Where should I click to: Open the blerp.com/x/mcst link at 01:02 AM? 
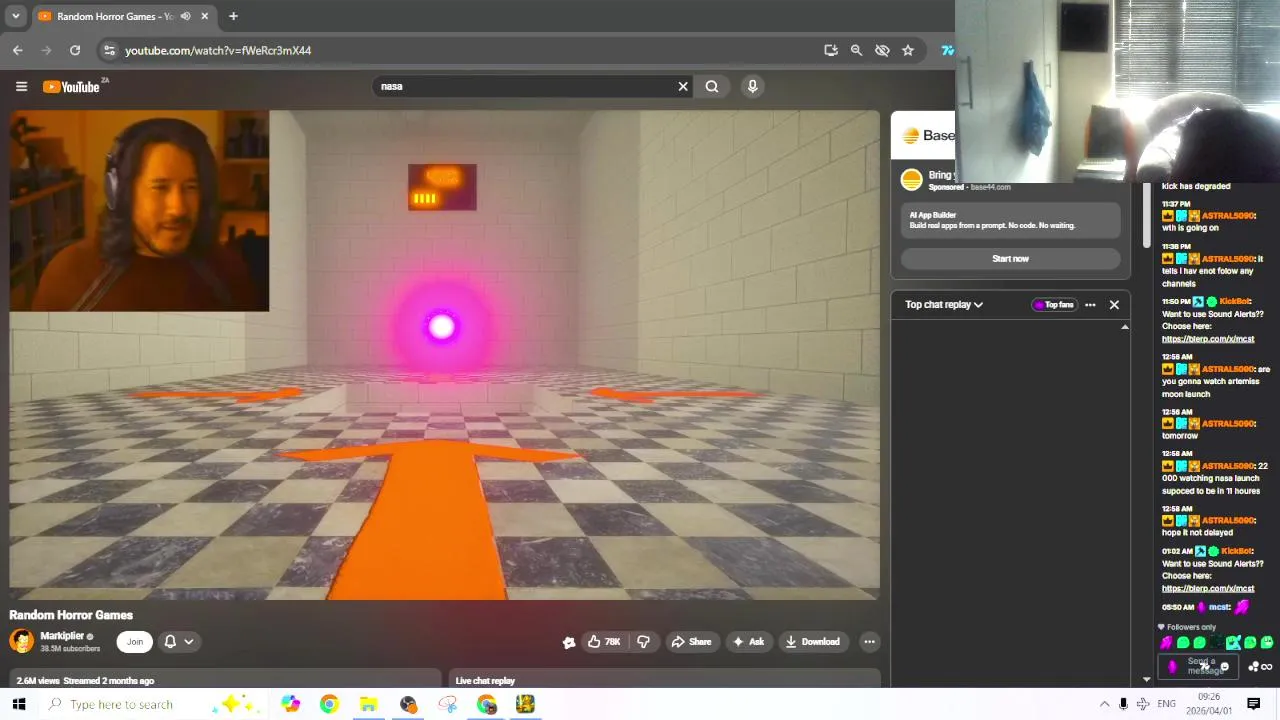click(x=1208, y=588)
